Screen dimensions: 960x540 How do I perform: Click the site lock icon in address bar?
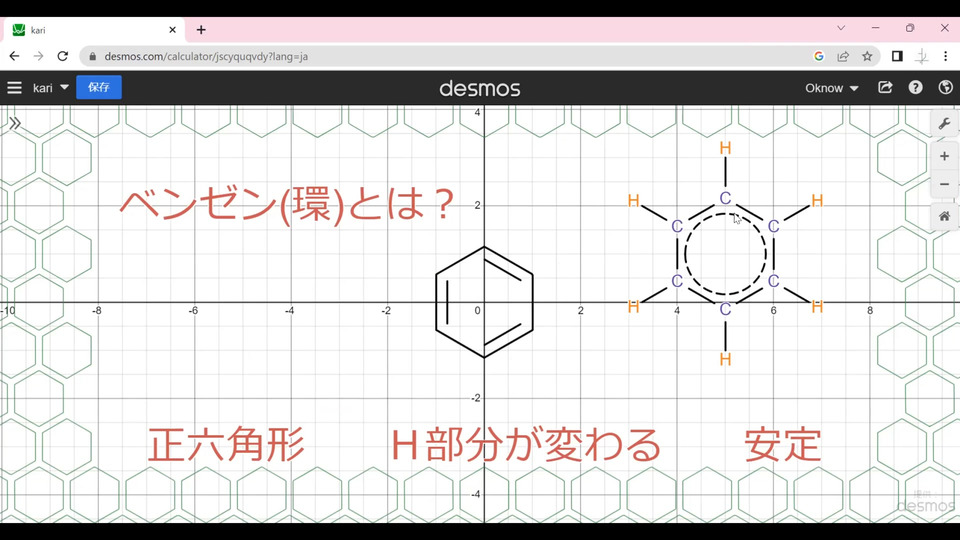[92, 56]
